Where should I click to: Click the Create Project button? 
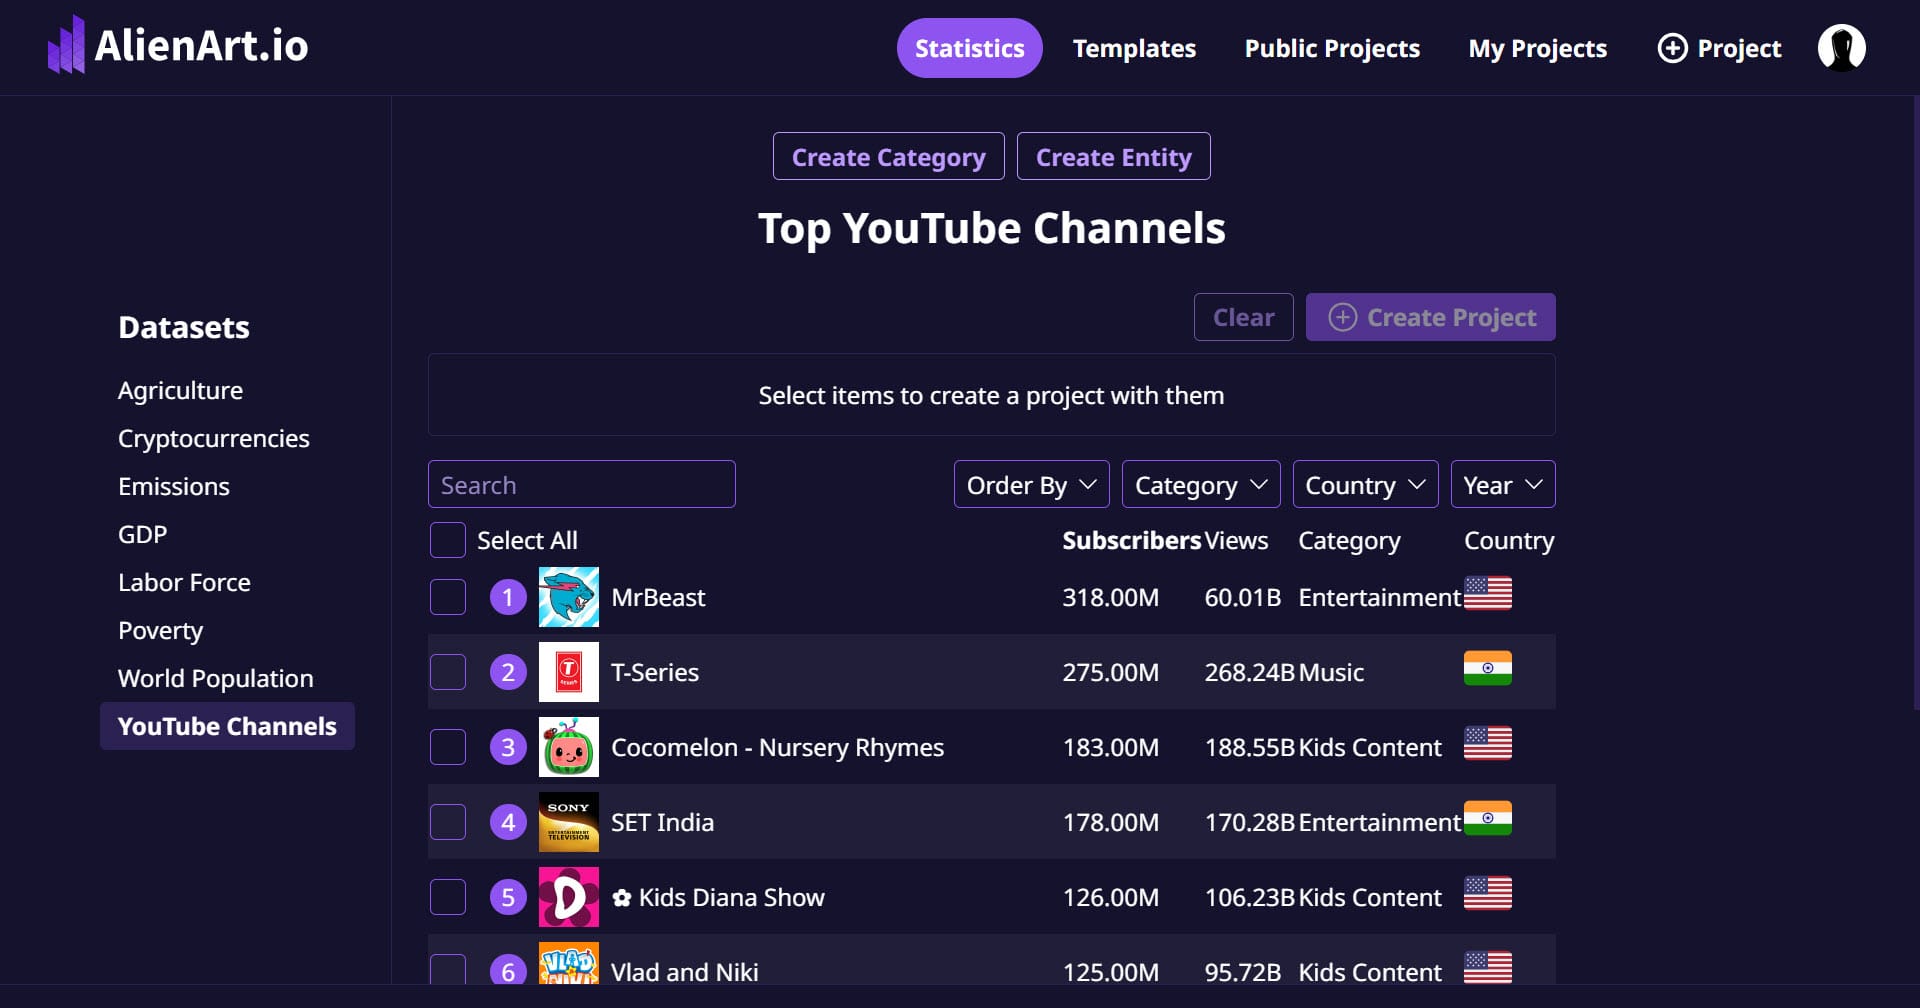pyautogui.click(x=1430, y=317)
